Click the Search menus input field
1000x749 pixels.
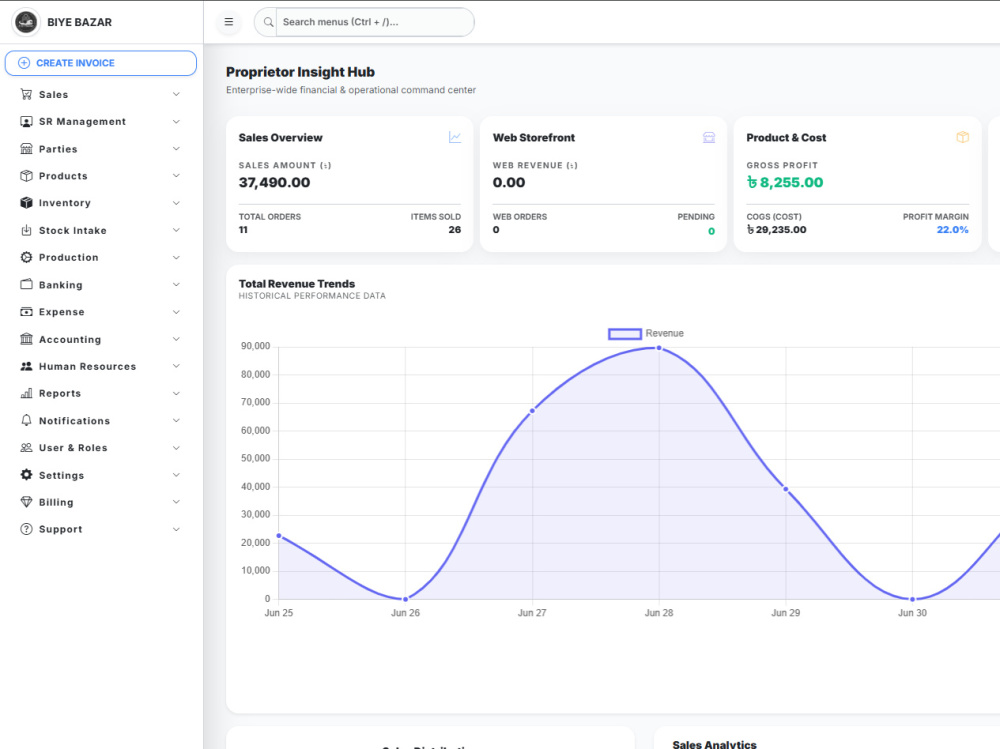[375, 22]
